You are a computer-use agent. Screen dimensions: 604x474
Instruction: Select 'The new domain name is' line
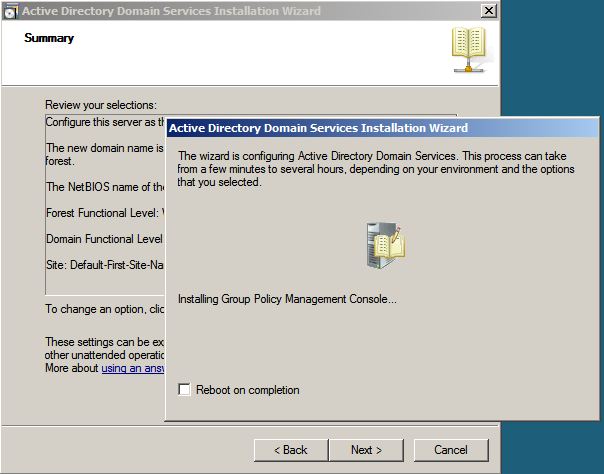(x=105, y=148)
